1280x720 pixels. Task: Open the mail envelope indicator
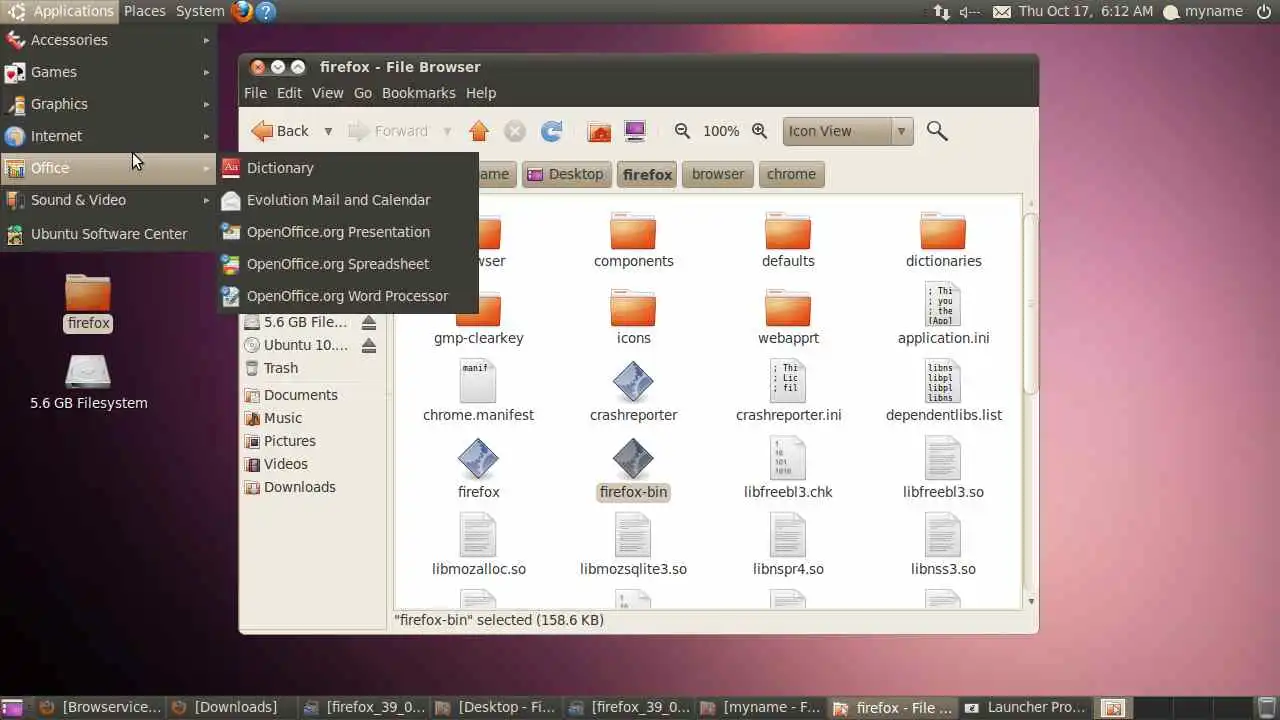tap(1001, 12)
